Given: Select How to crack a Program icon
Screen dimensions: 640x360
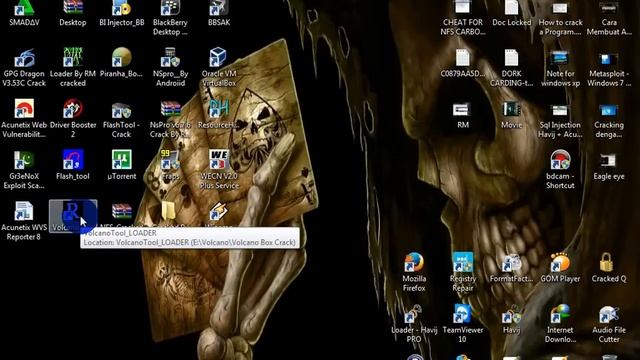Looking at the screenshot, I should point(560,8).
